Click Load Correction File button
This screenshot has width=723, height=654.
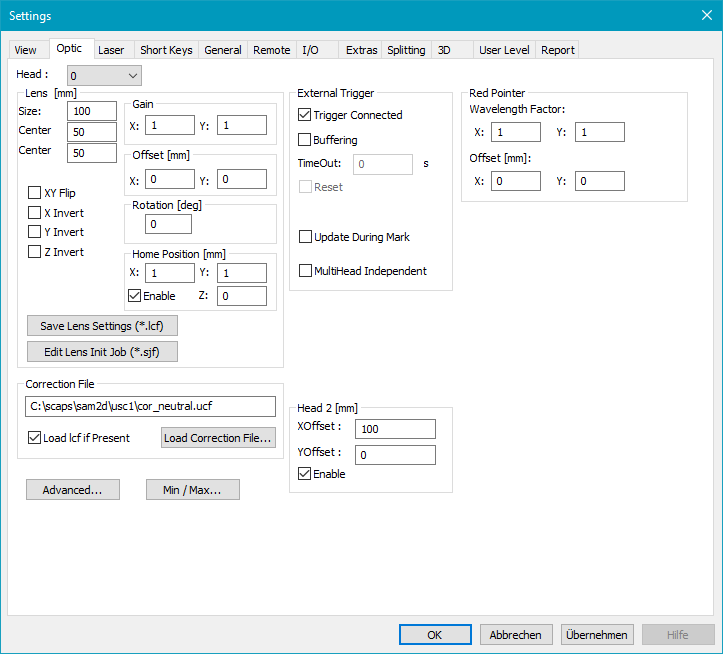(x=218, y=438)
